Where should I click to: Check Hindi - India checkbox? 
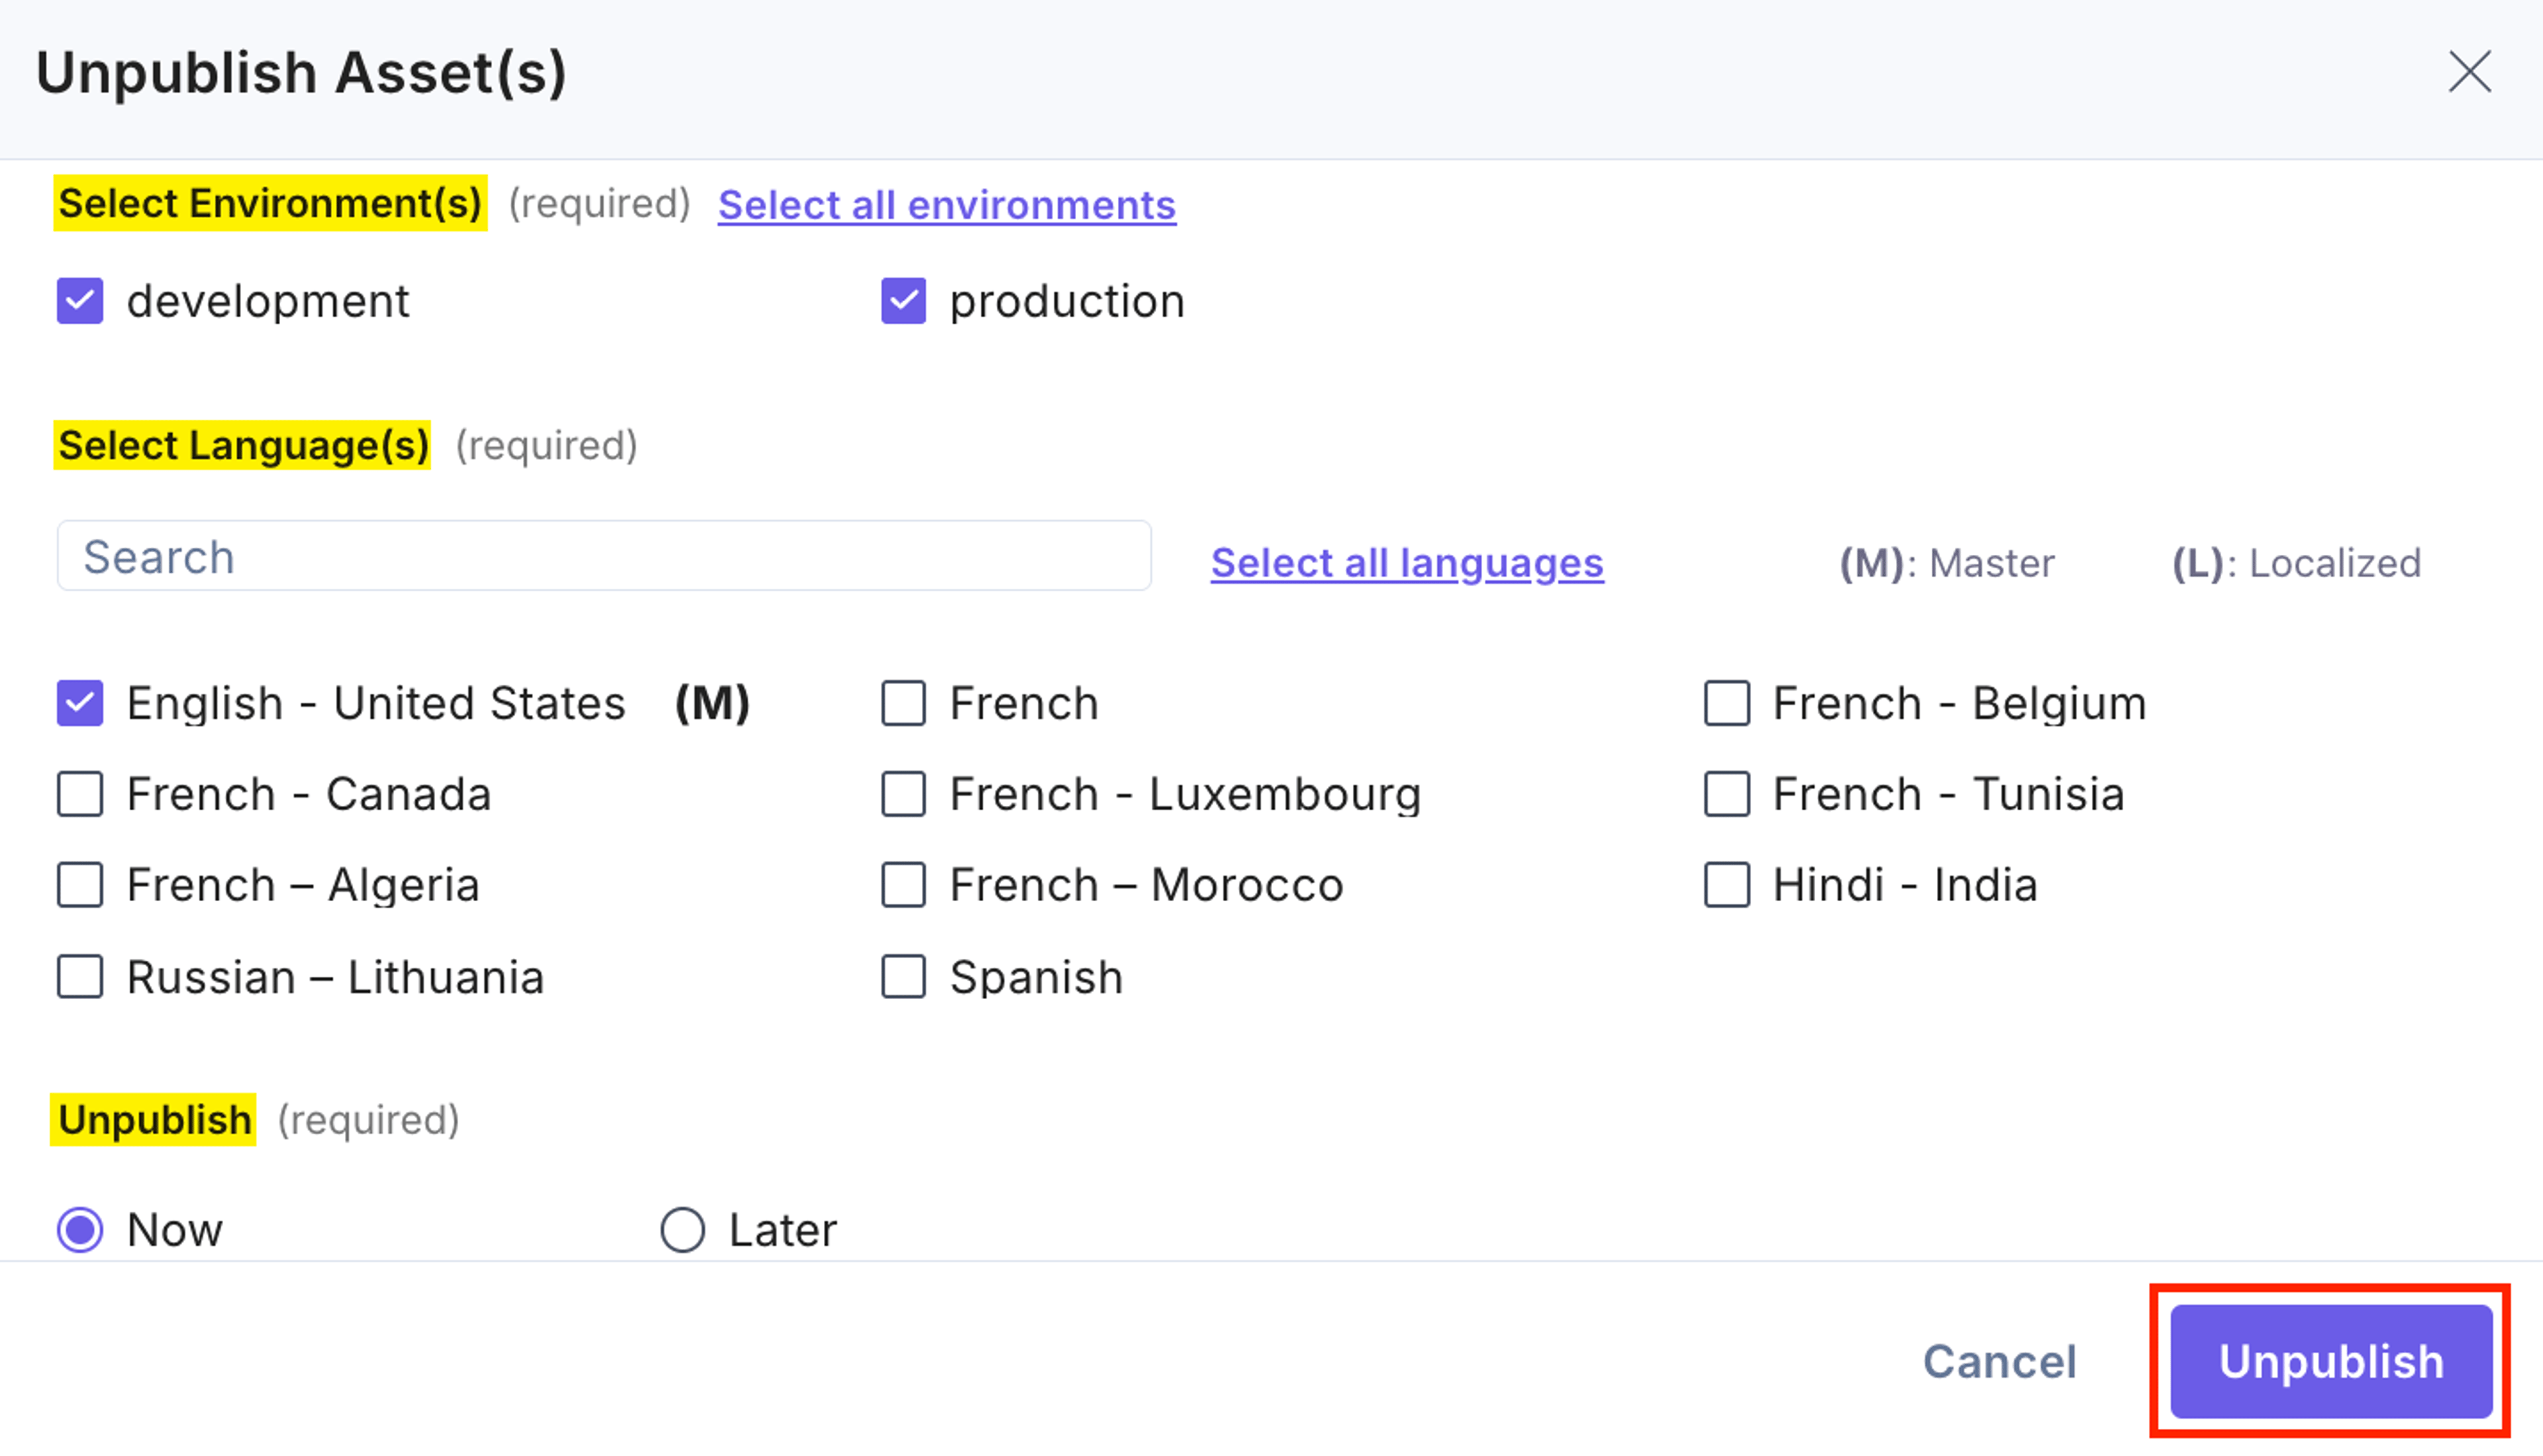pyautogui.click(x=1727, y=885)
